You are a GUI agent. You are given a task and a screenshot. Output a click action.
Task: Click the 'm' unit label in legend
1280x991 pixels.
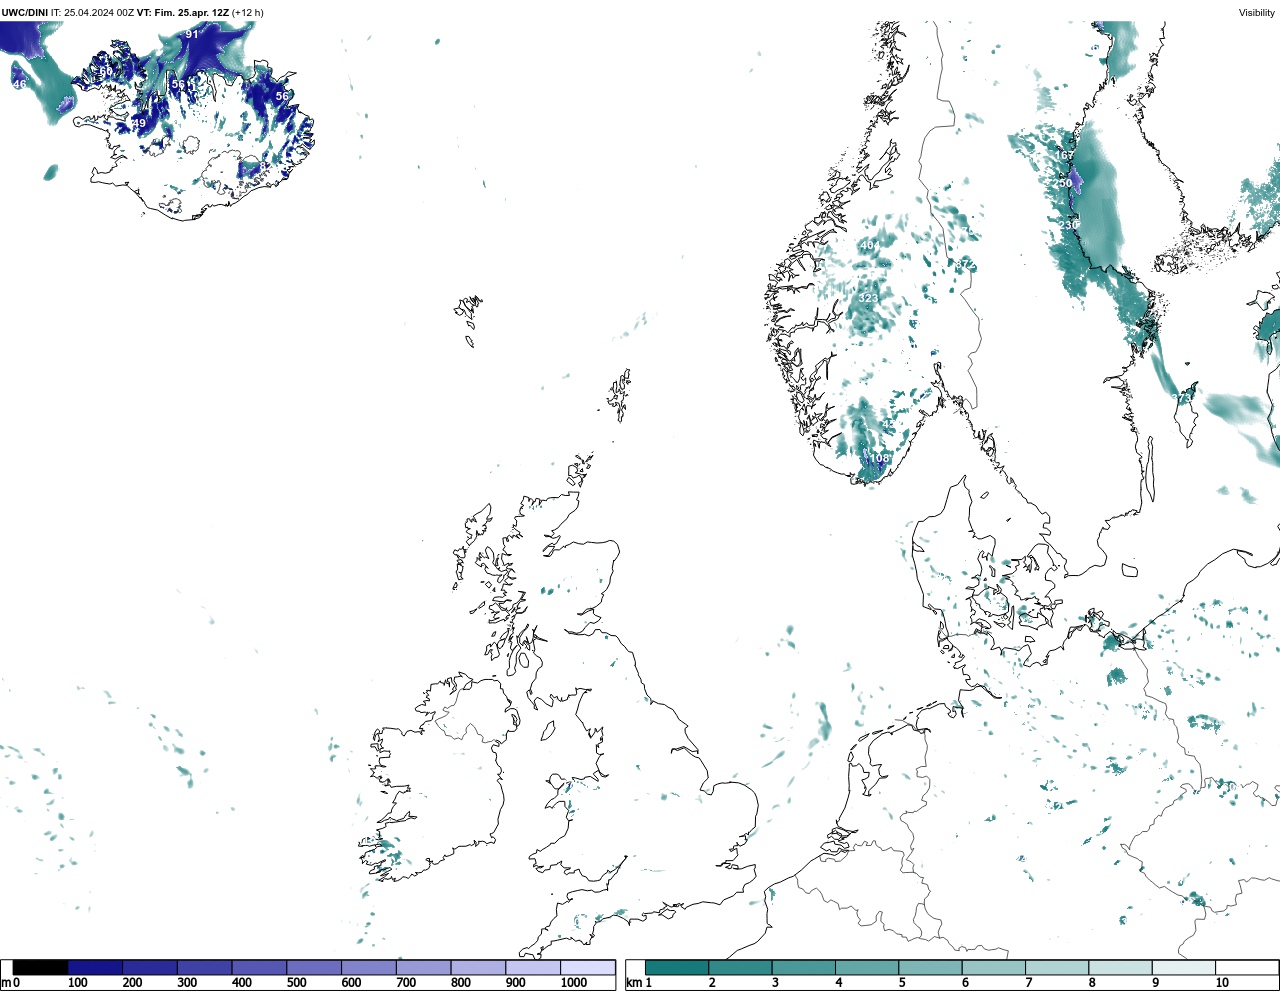(6, 983)
